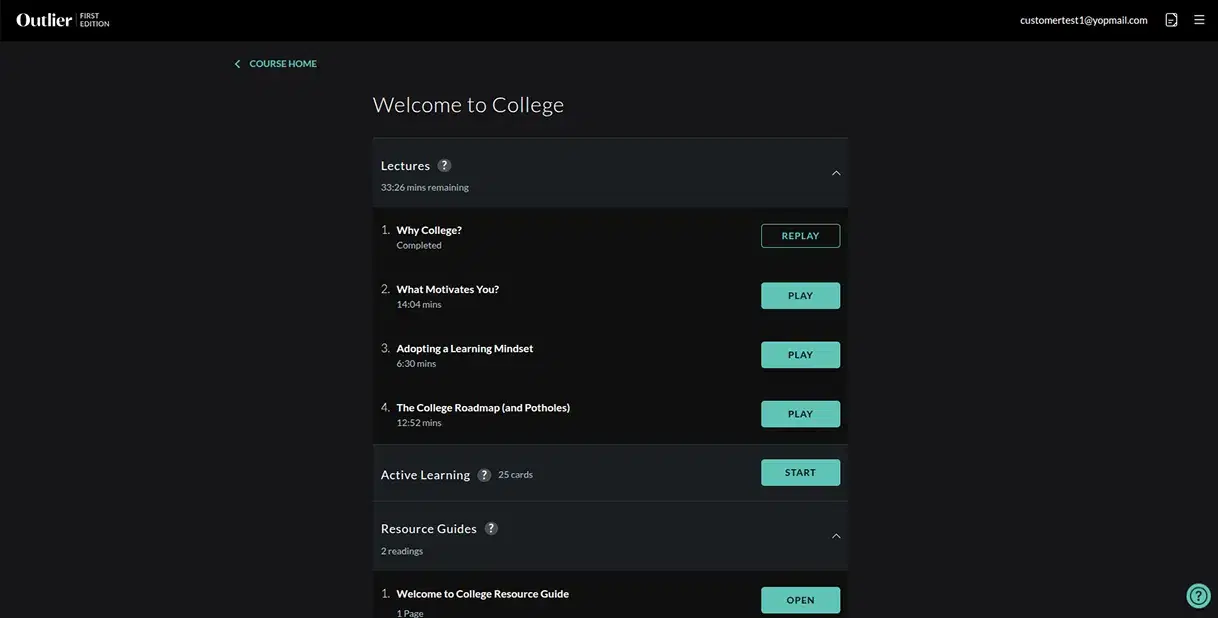Click The College Roadmap (and Potholes) title
Screen dimensions: 1218x618
483,407
